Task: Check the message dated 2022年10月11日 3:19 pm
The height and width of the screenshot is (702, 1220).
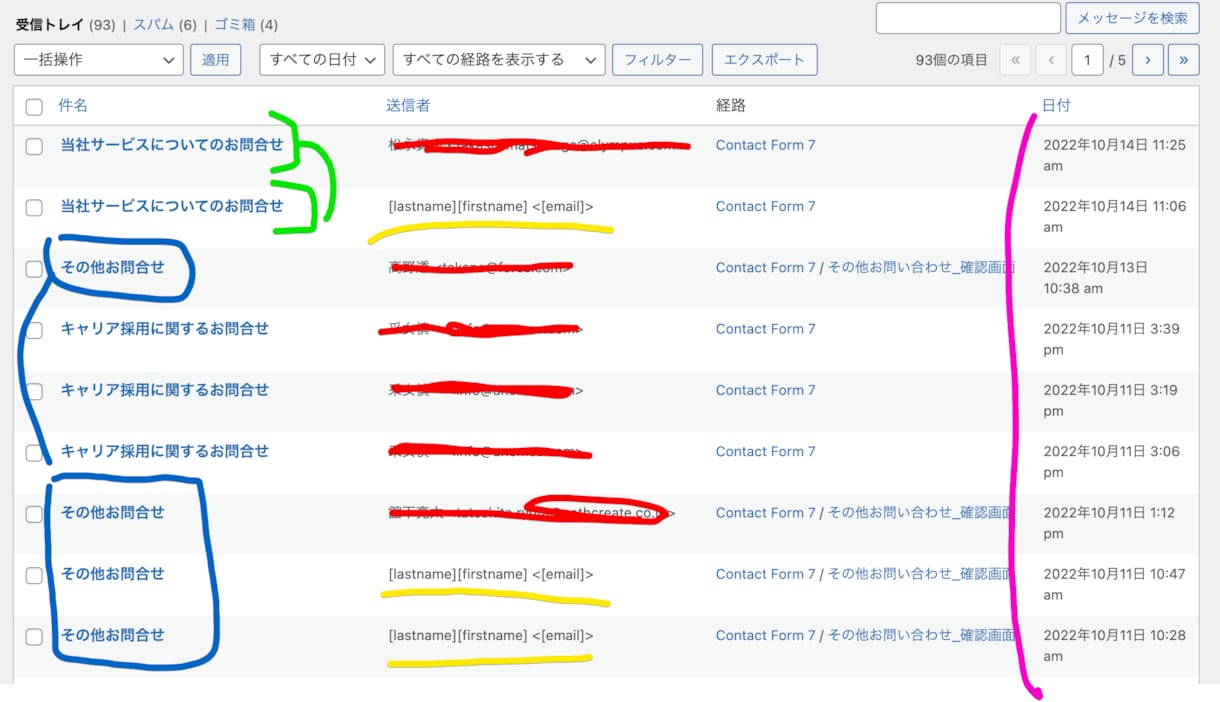Action: click(34, 391)
